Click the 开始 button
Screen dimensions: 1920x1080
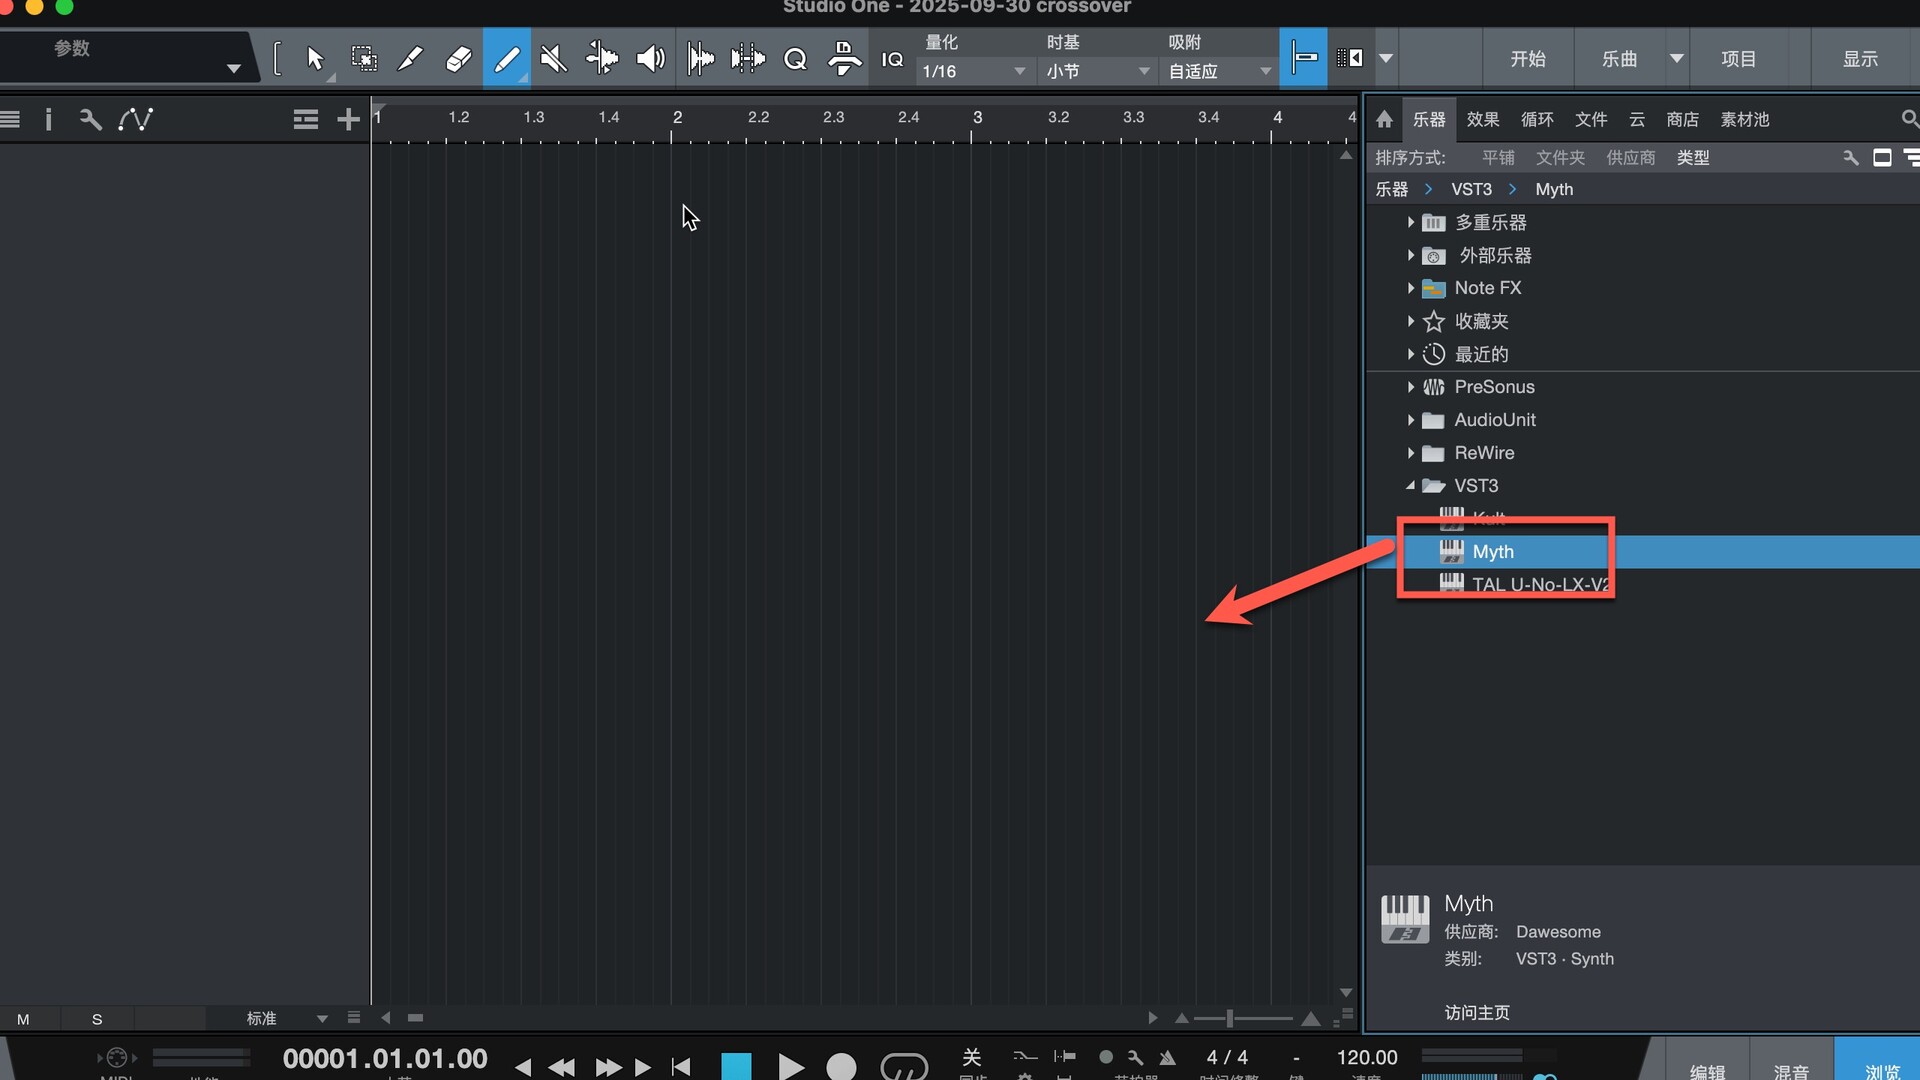tap(1527, 59)
